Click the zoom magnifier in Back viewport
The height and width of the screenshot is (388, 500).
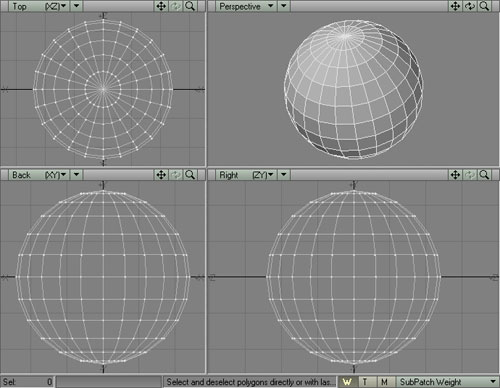190,175
